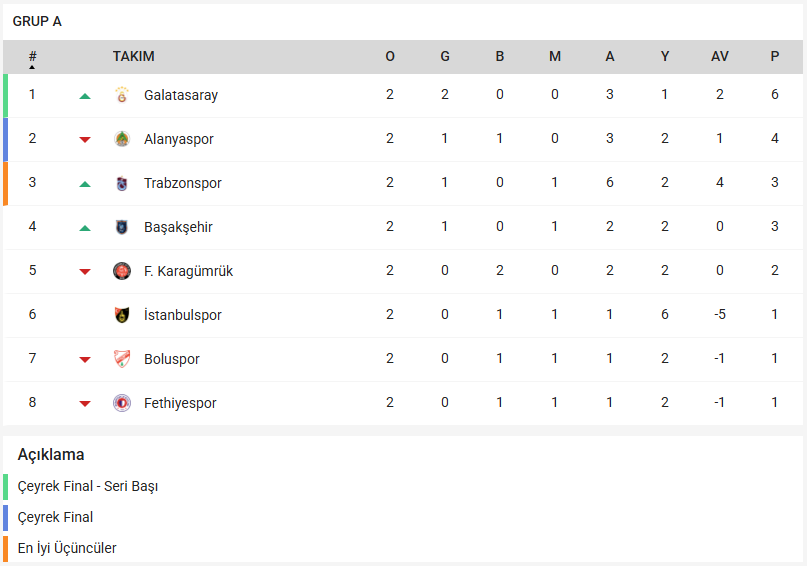Viewport: 807px width, 566px height.
Task: Sort standings by AV goal difference column
Action: click(x=720, y=57)
